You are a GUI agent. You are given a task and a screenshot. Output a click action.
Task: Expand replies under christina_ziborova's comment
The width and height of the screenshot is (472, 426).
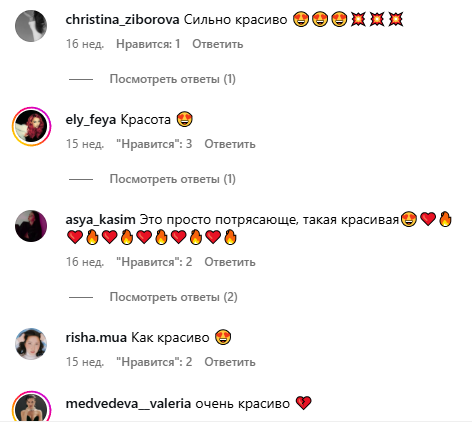click(173, 79)
